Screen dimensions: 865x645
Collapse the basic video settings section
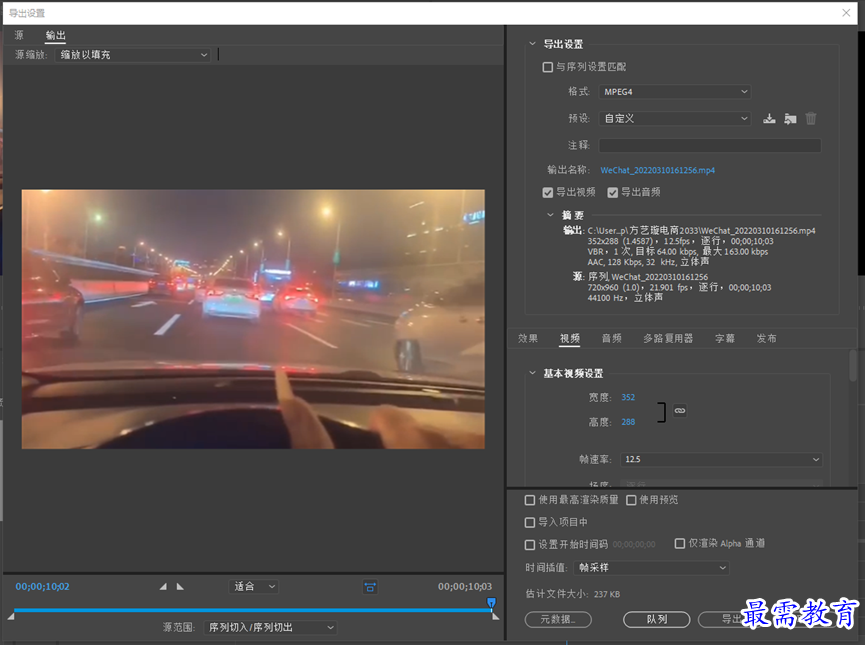(532, 373)
